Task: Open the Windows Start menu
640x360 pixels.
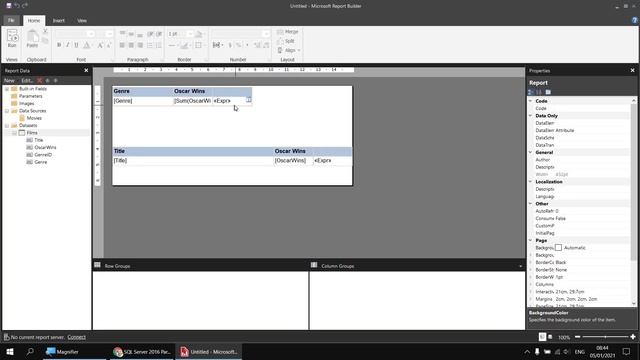Action: click(x=10, y=351)
